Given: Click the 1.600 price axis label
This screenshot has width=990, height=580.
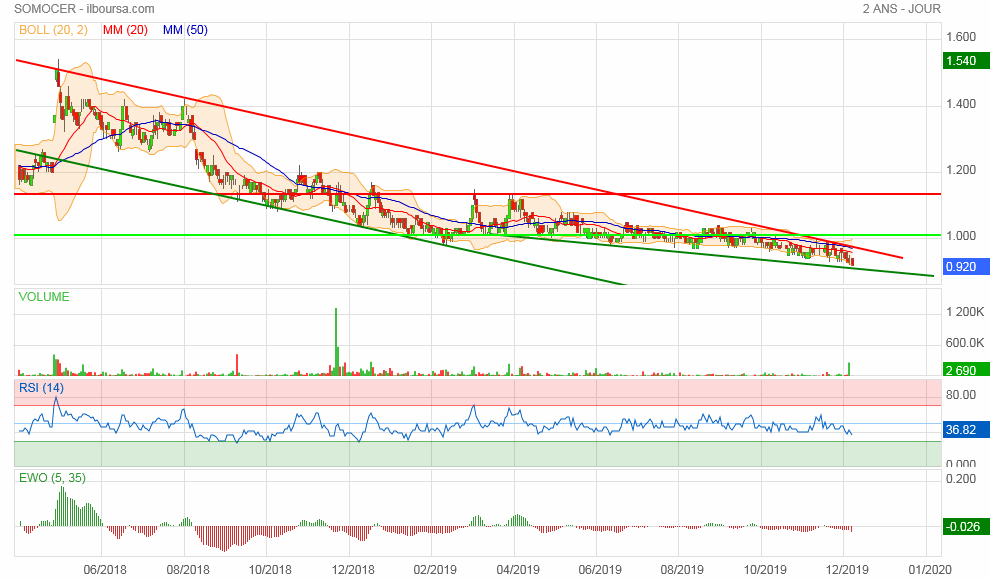Looking at the screenshot, I should pyautogui.click(x=961, y=37).
